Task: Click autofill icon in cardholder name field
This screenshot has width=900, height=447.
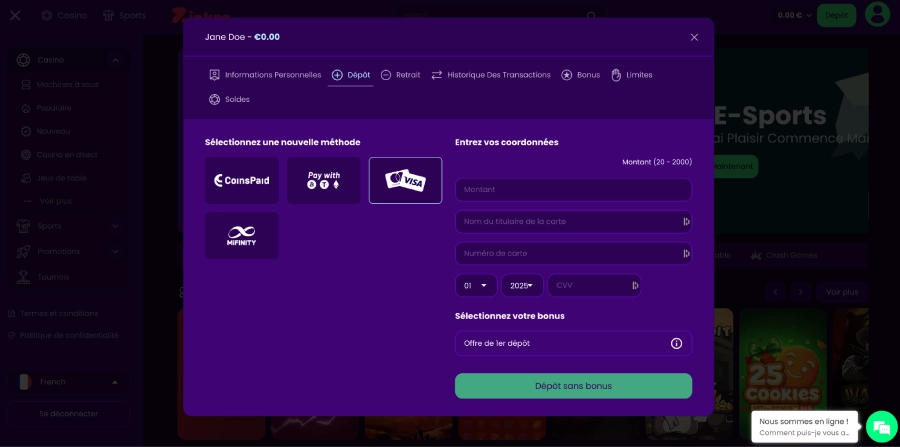Action: click(x=685, y=221)
